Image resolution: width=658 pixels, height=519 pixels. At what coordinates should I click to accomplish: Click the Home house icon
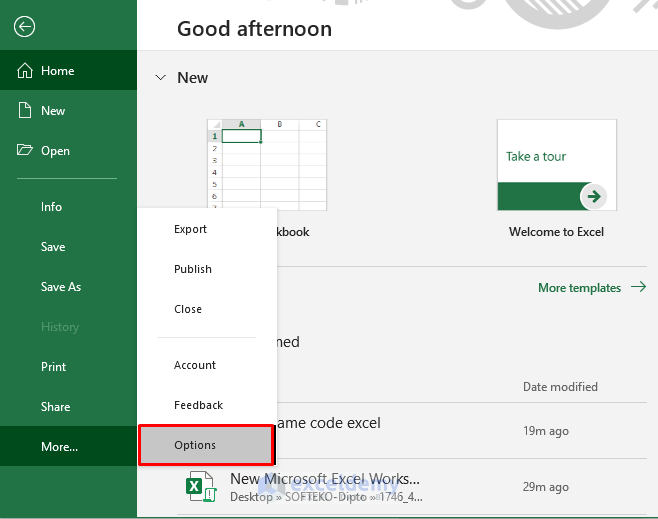(25, 70)
